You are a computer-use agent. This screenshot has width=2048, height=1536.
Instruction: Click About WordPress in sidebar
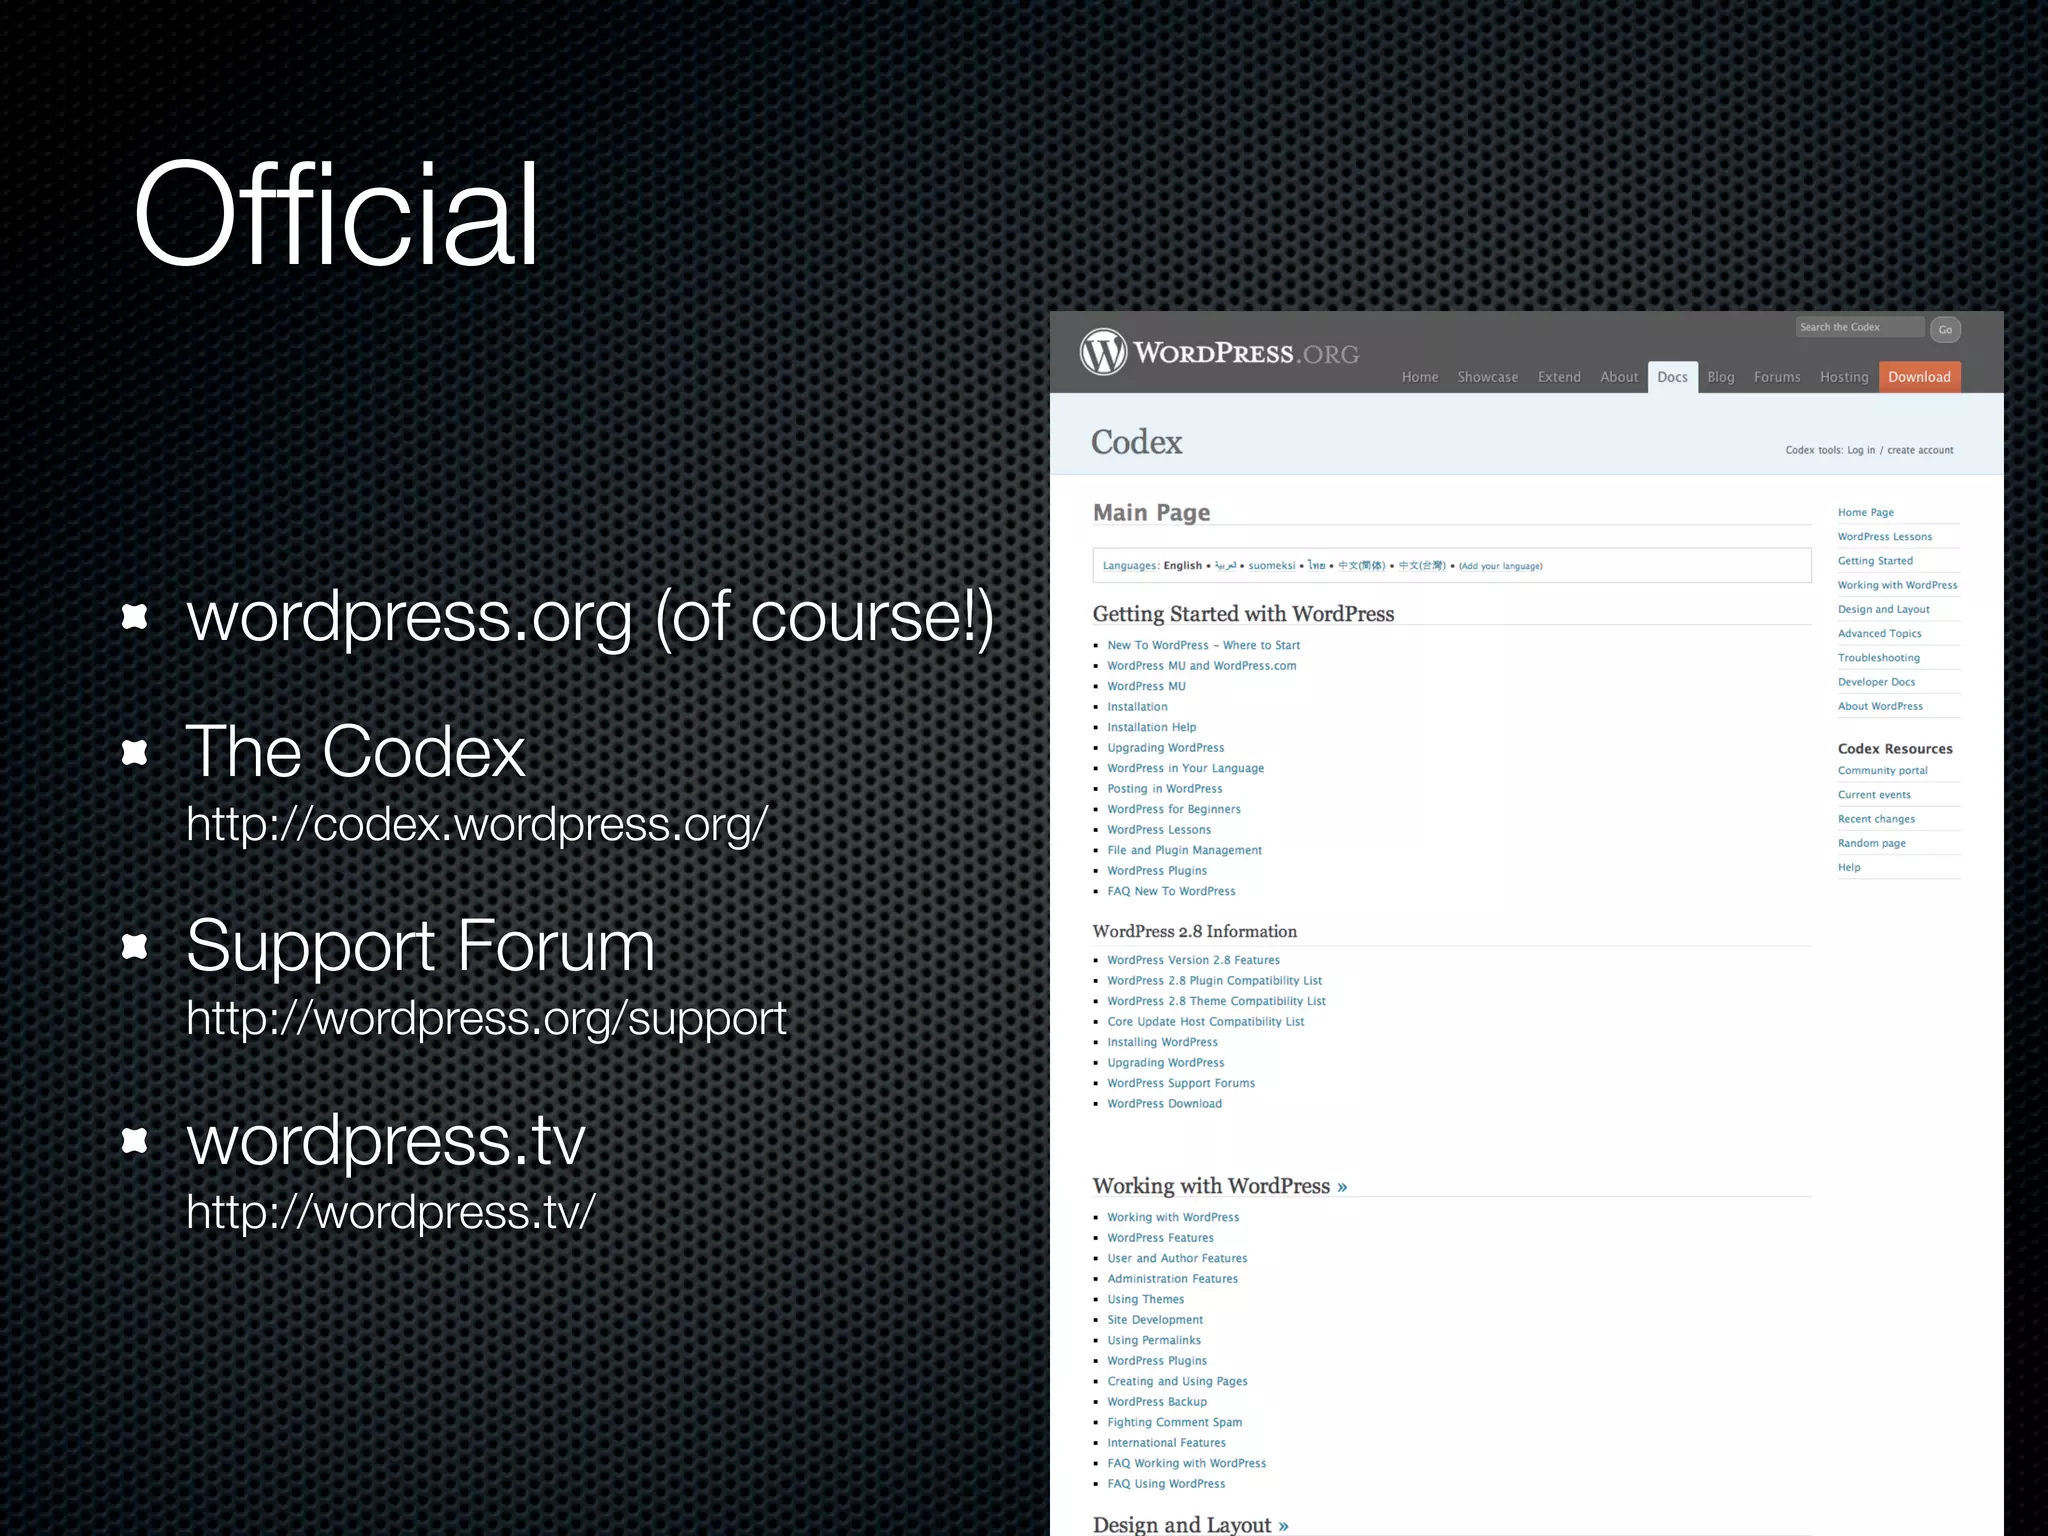1880,706
